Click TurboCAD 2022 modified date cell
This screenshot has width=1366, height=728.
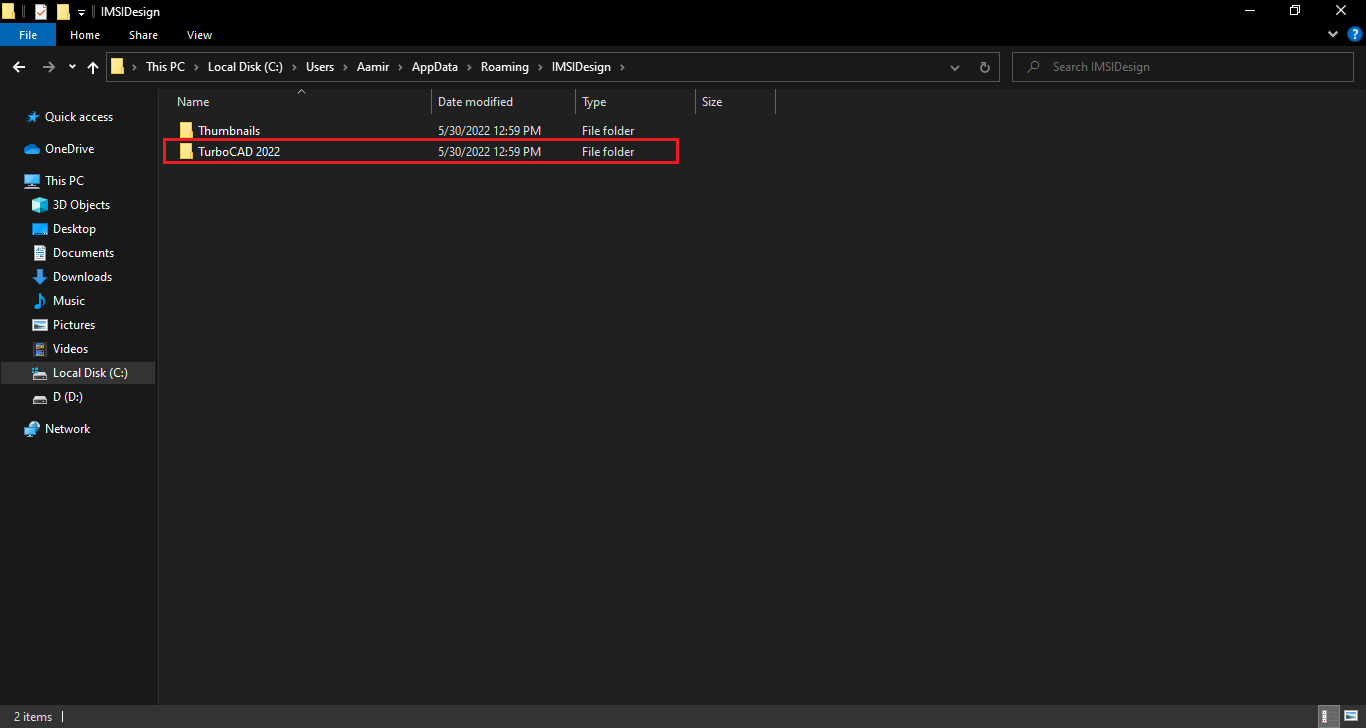click(x=489, y=152)
